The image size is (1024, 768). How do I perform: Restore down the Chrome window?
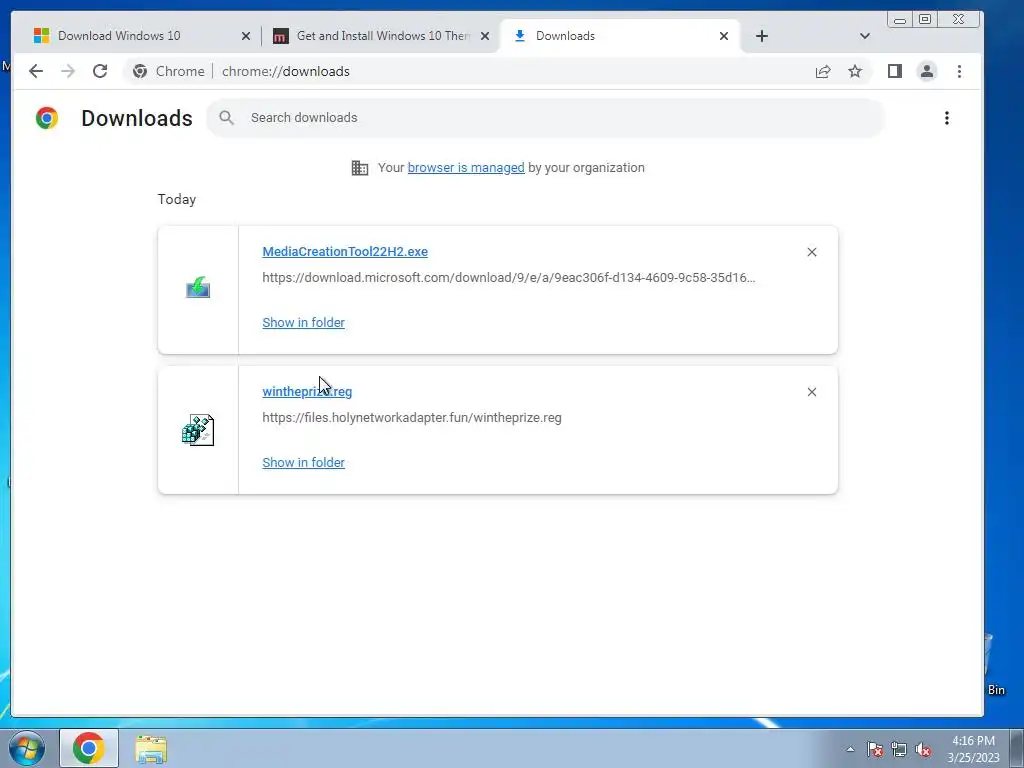(925, 20)
